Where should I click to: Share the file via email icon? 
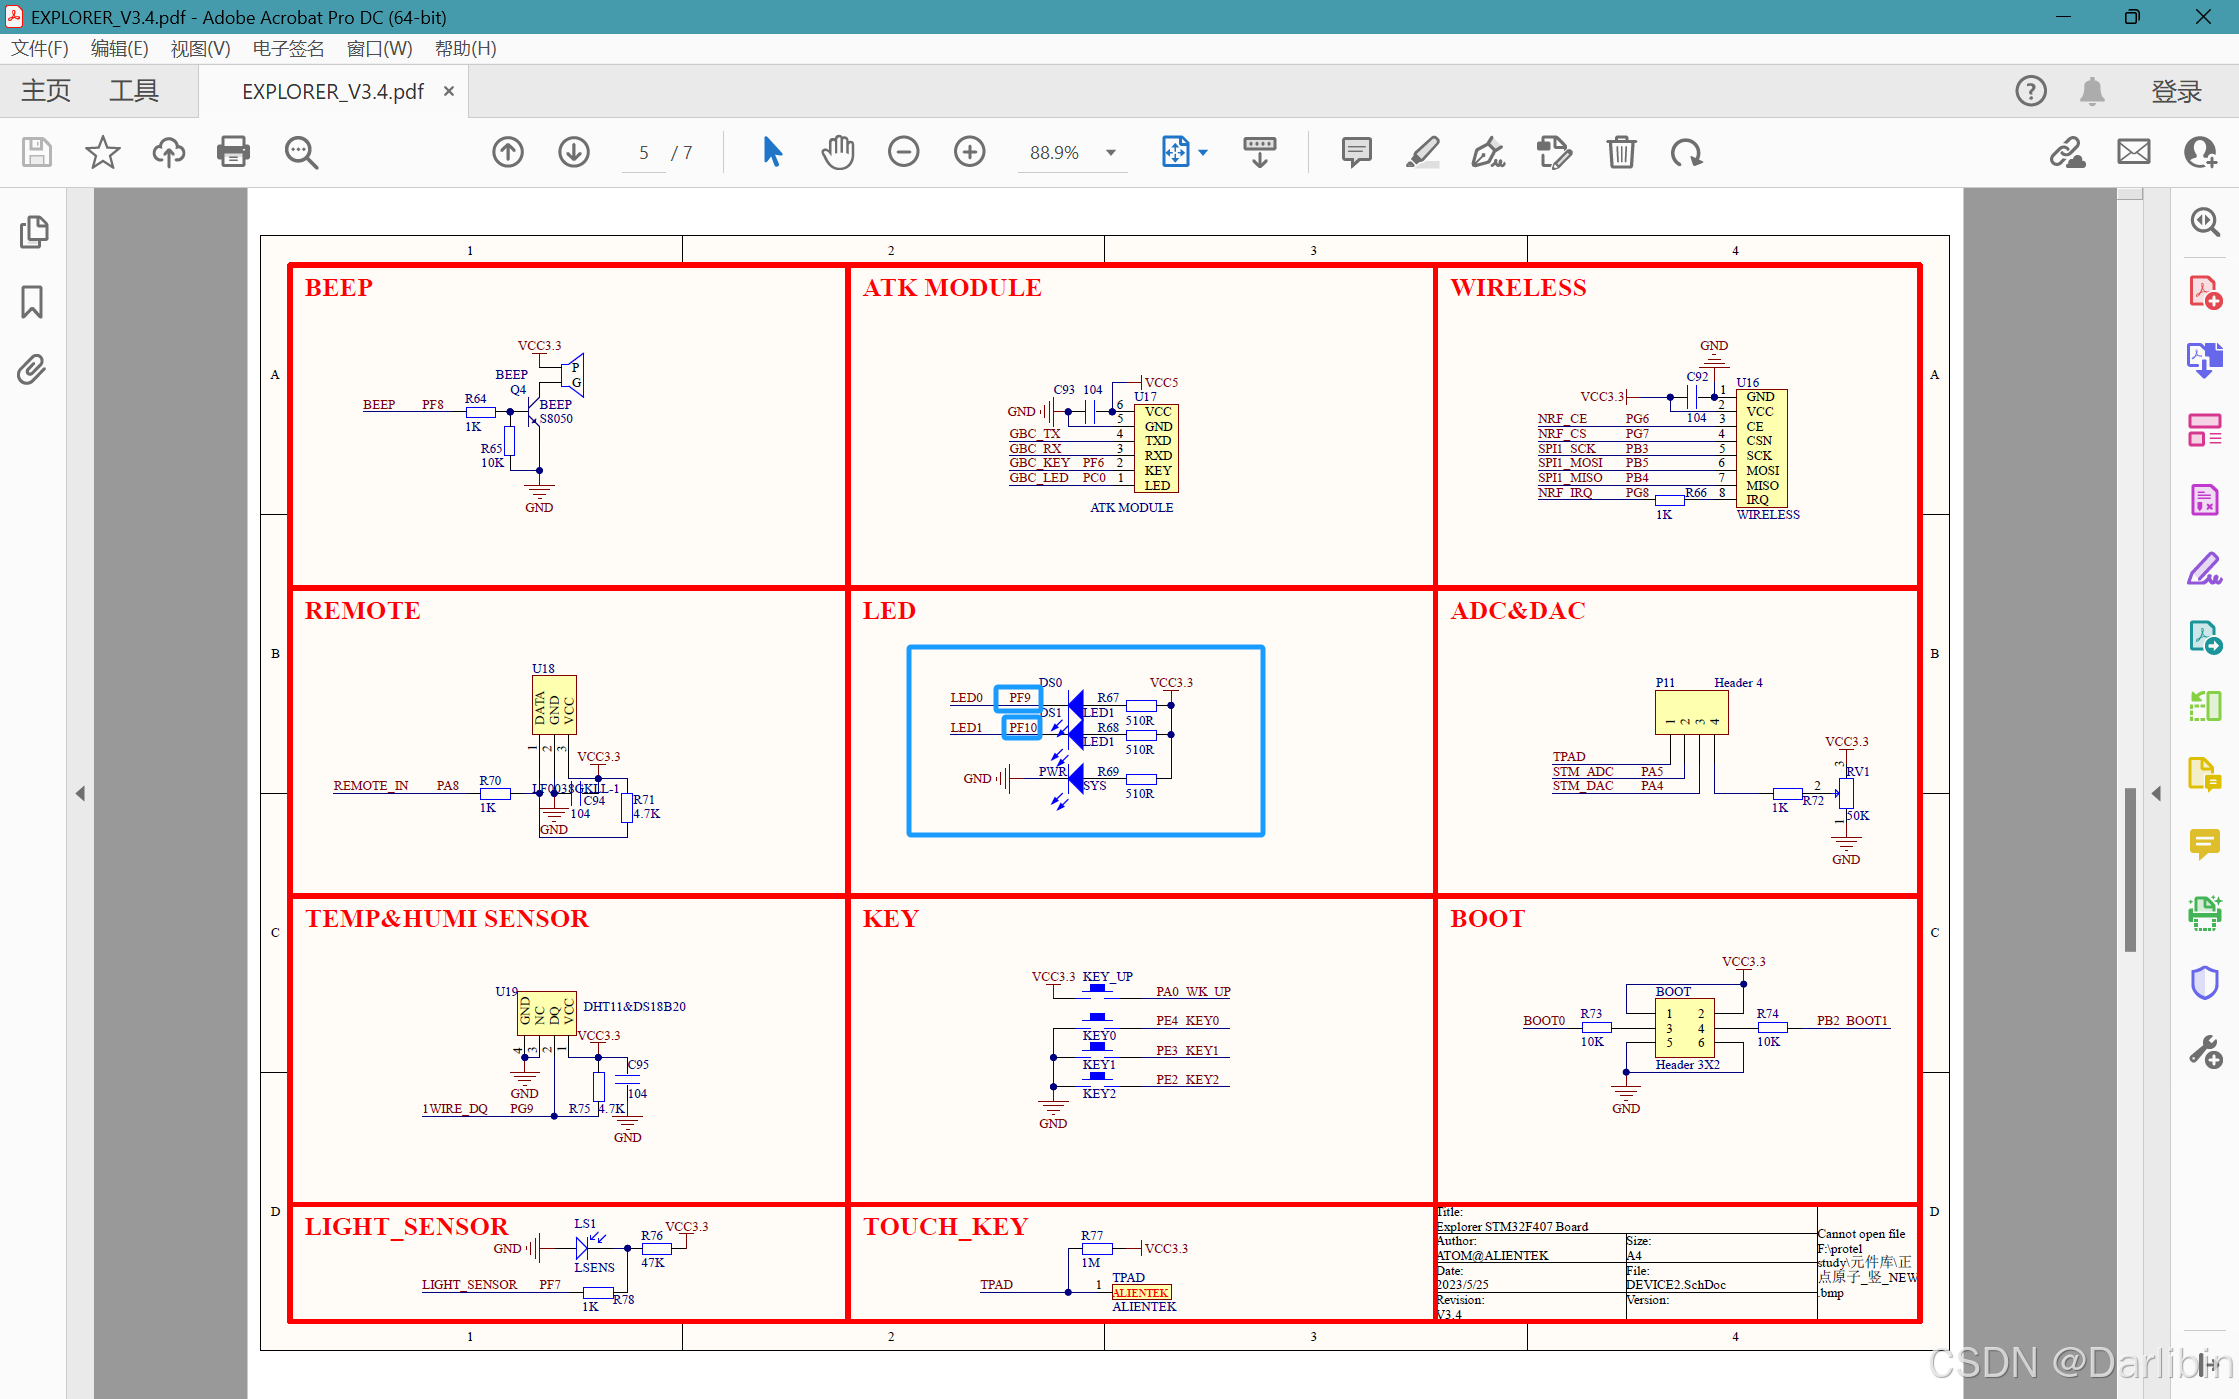(x=2133, y=152)
